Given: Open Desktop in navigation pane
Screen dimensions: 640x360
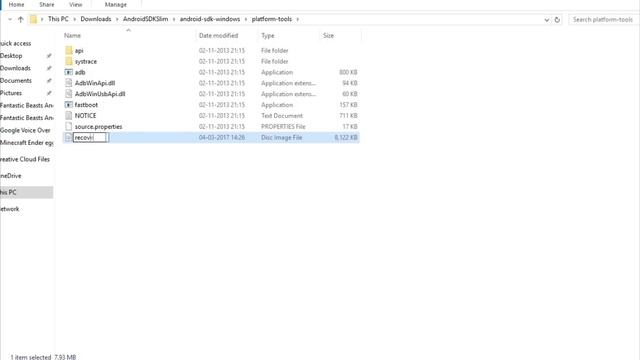Looking at the screenshot, I should coord(11,56).
